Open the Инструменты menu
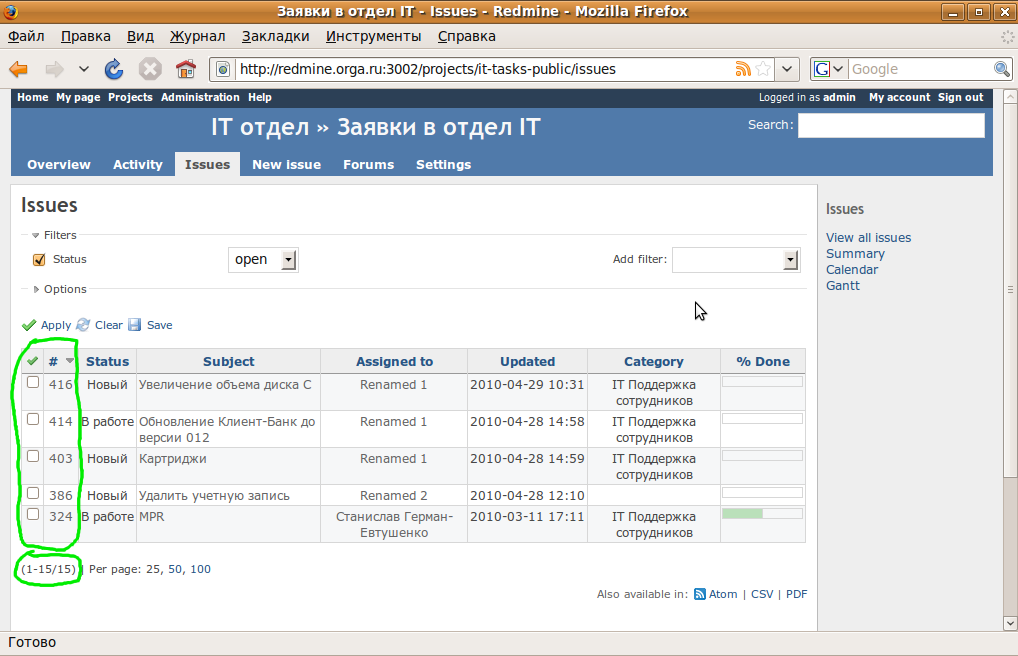Image resolution: width=1018 pixels, height=656 pixels. pyautogui.click(x=373, y=36)
